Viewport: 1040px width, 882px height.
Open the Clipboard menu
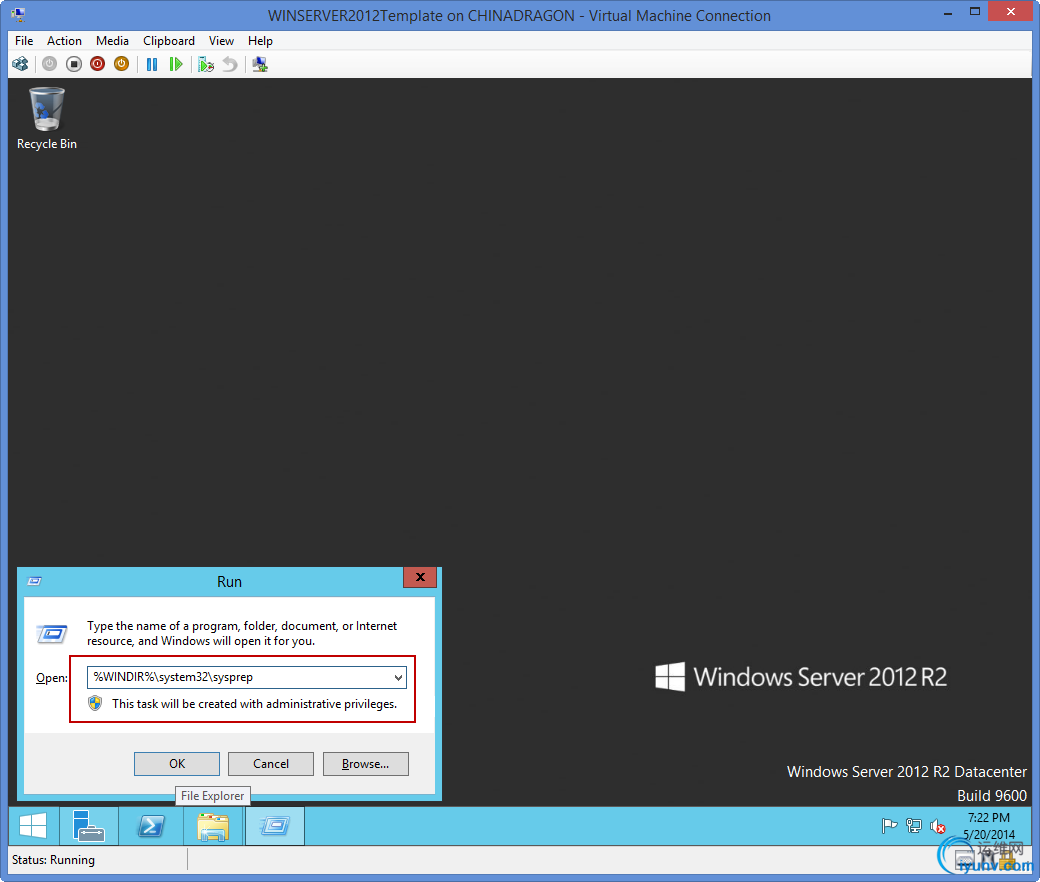coord(169,40)
